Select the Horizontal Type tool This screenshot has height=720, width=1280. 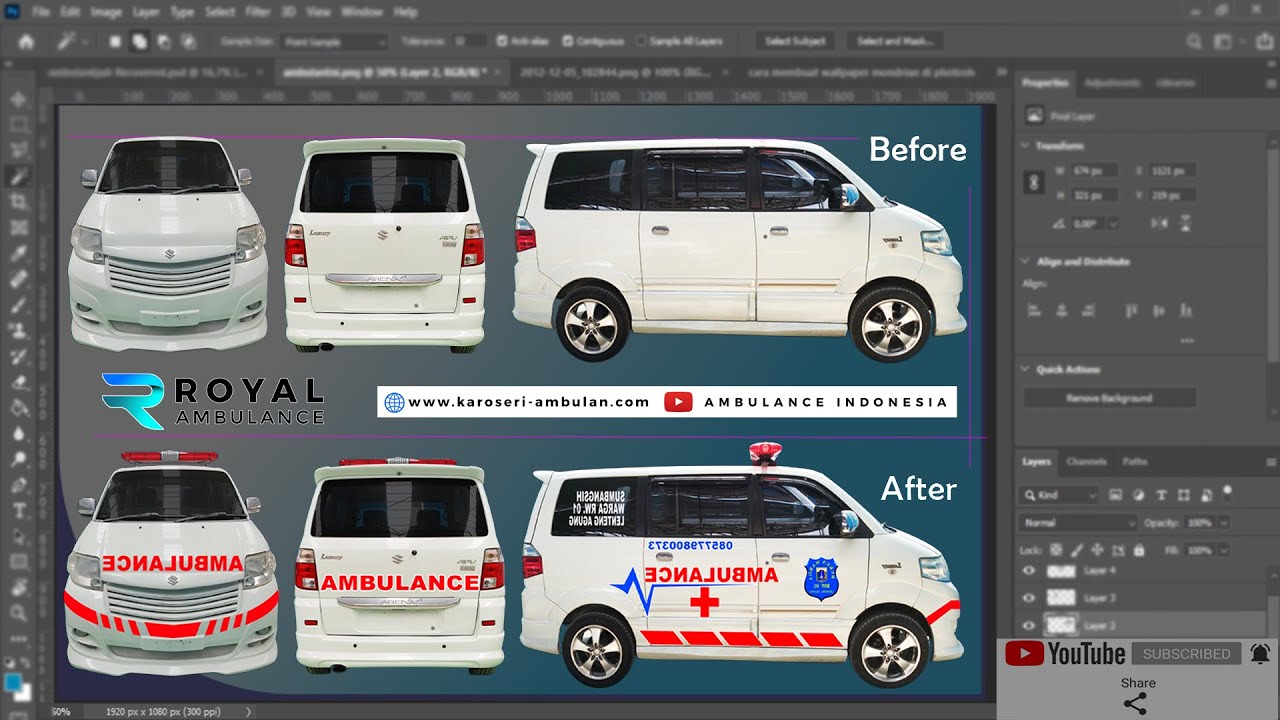coord(18,511)
